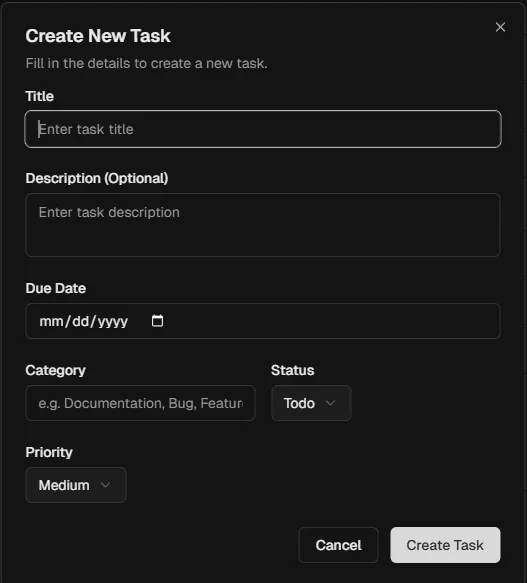Open the calendar date picker icon
The width and height of the screenshot is (527, 583).
click(157, 321)
